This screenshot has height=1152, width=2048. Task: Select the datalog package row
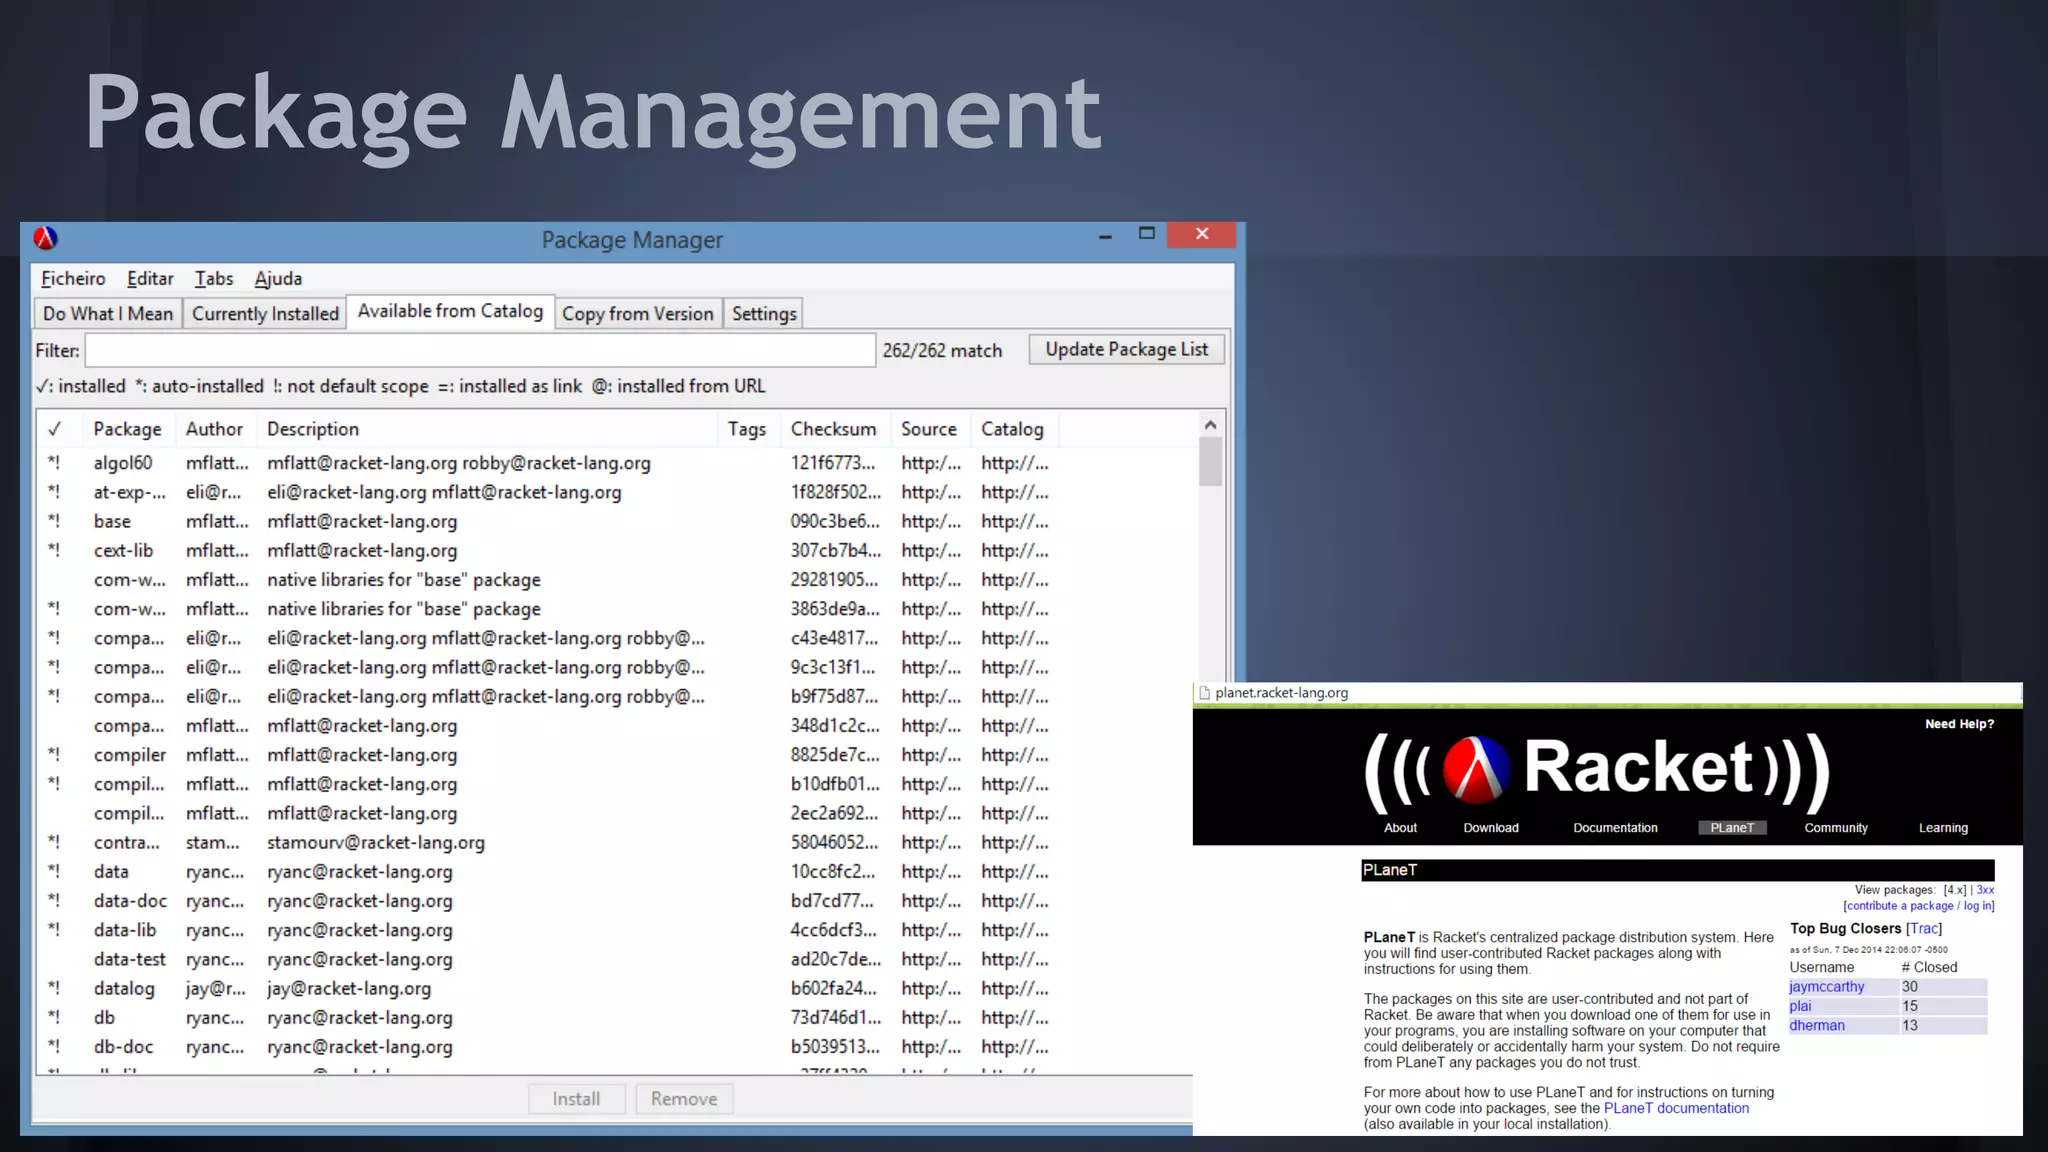617,988
